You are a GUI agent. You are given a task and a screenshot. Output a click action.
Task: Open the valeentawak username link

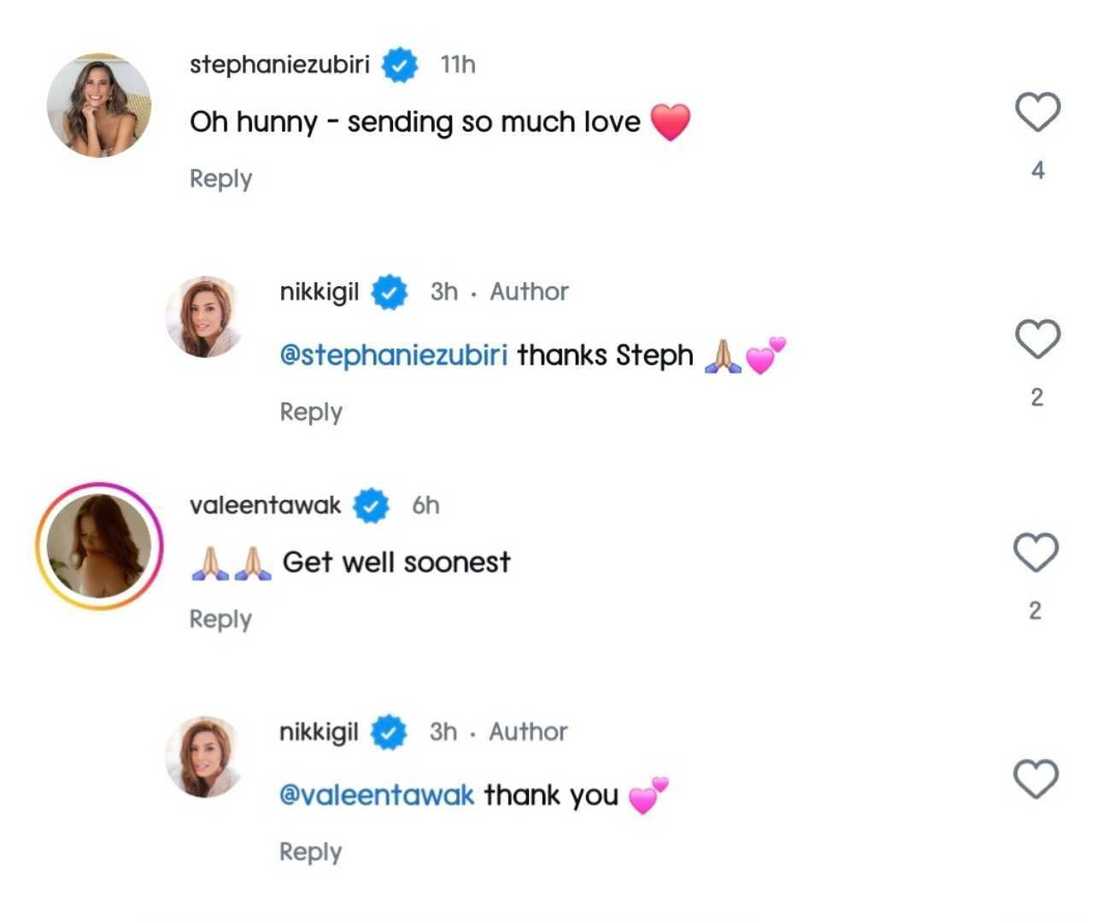tap(265, 505)
